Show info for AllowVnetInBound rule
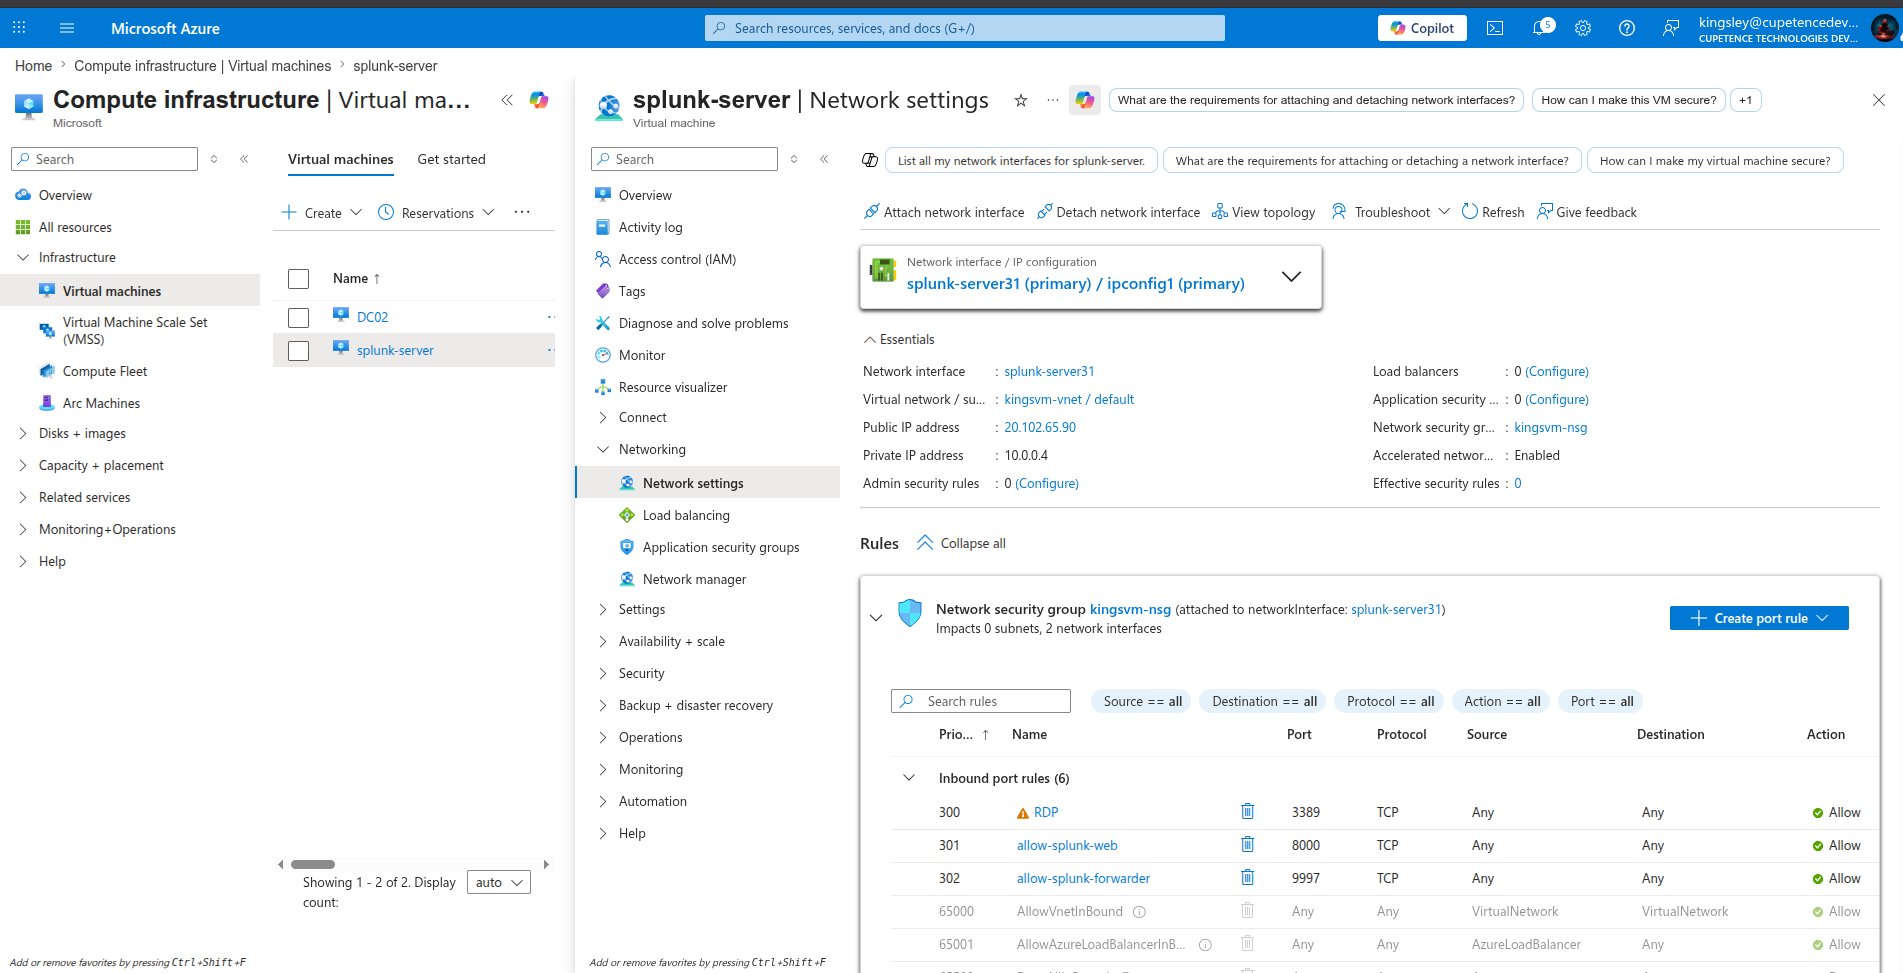 1139,912
